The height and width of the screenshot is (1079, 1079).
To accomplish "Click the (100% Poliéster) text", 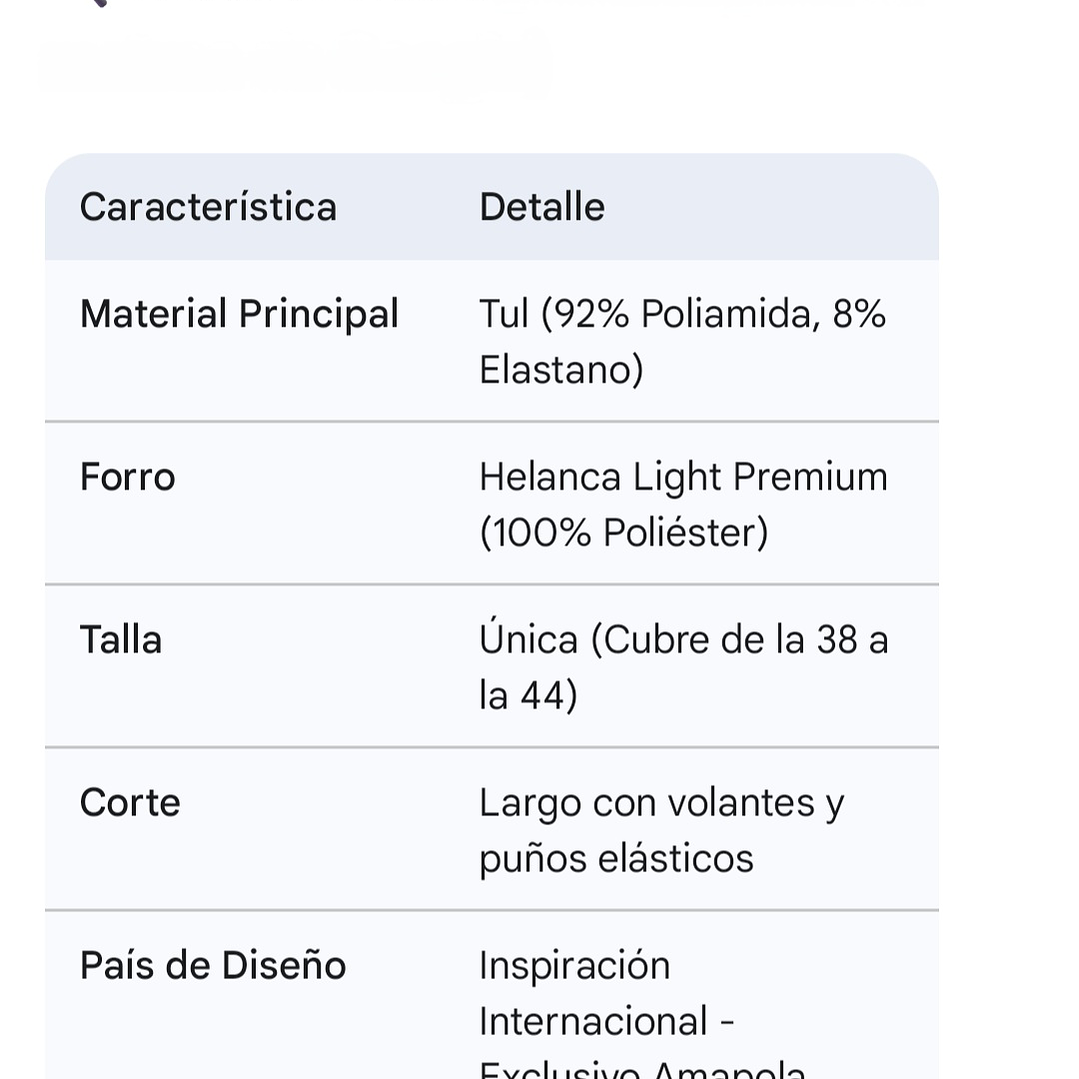I will pyautogui.click(x=624, y=533).
